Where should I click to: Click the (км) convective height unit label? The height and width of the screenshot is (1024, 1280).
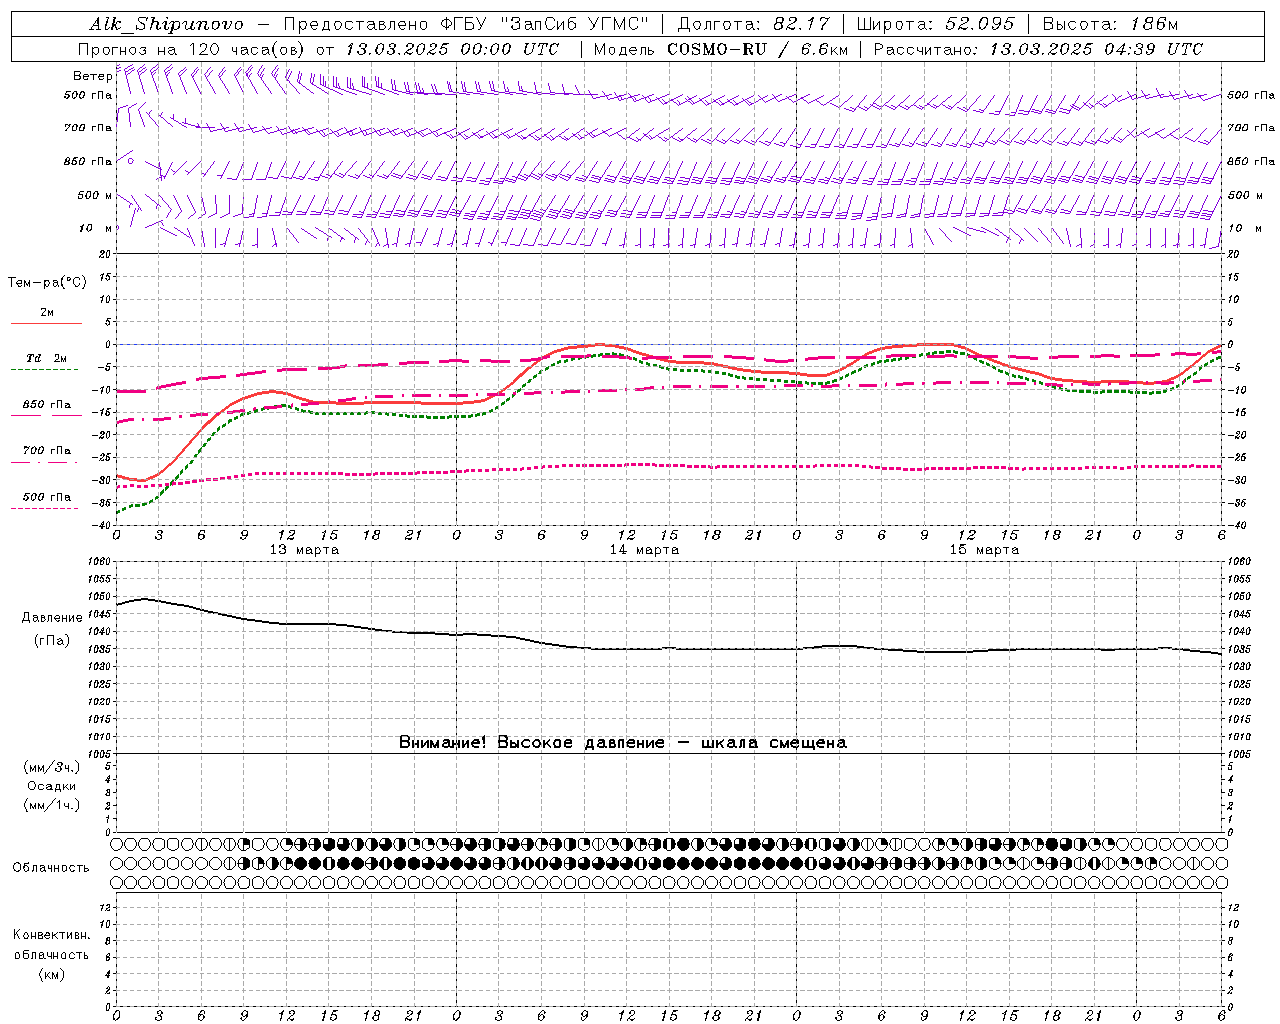pos(52,974)
